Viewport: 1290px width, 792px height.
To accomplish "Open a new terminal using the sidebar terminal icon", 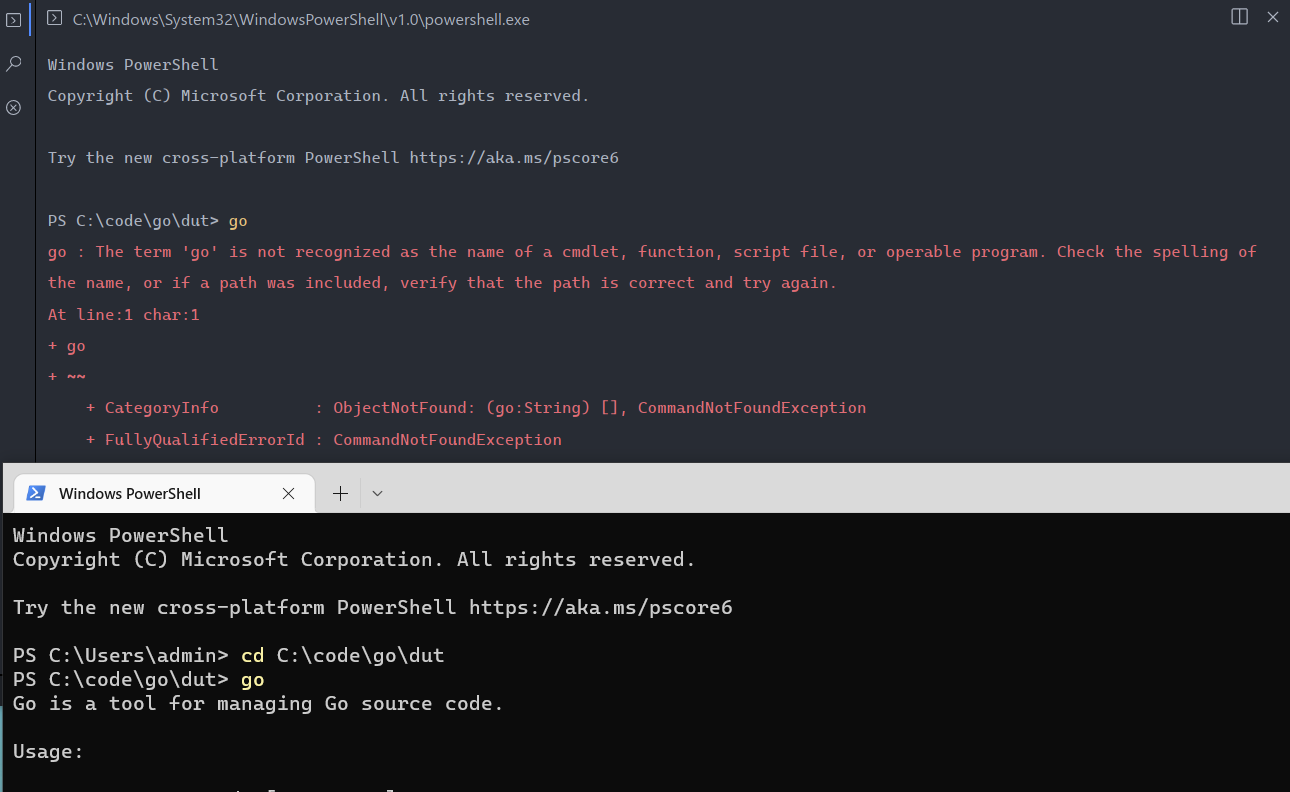I will (x=13, y=19).
